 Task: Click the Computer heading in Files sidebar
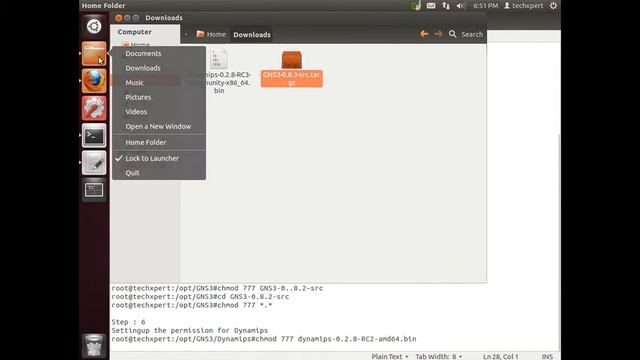click(134, 32)
